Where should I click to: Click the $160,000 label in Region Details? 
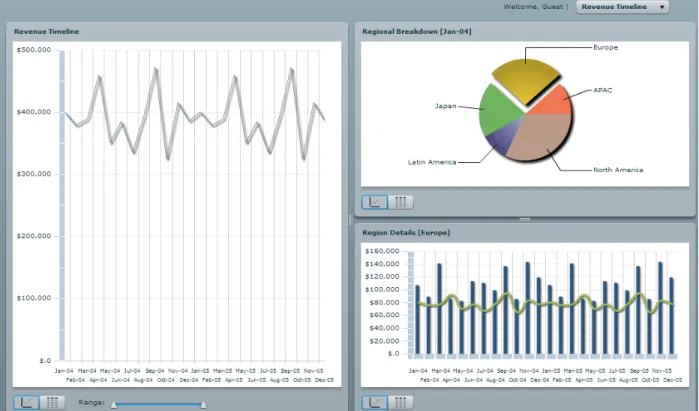382,251
